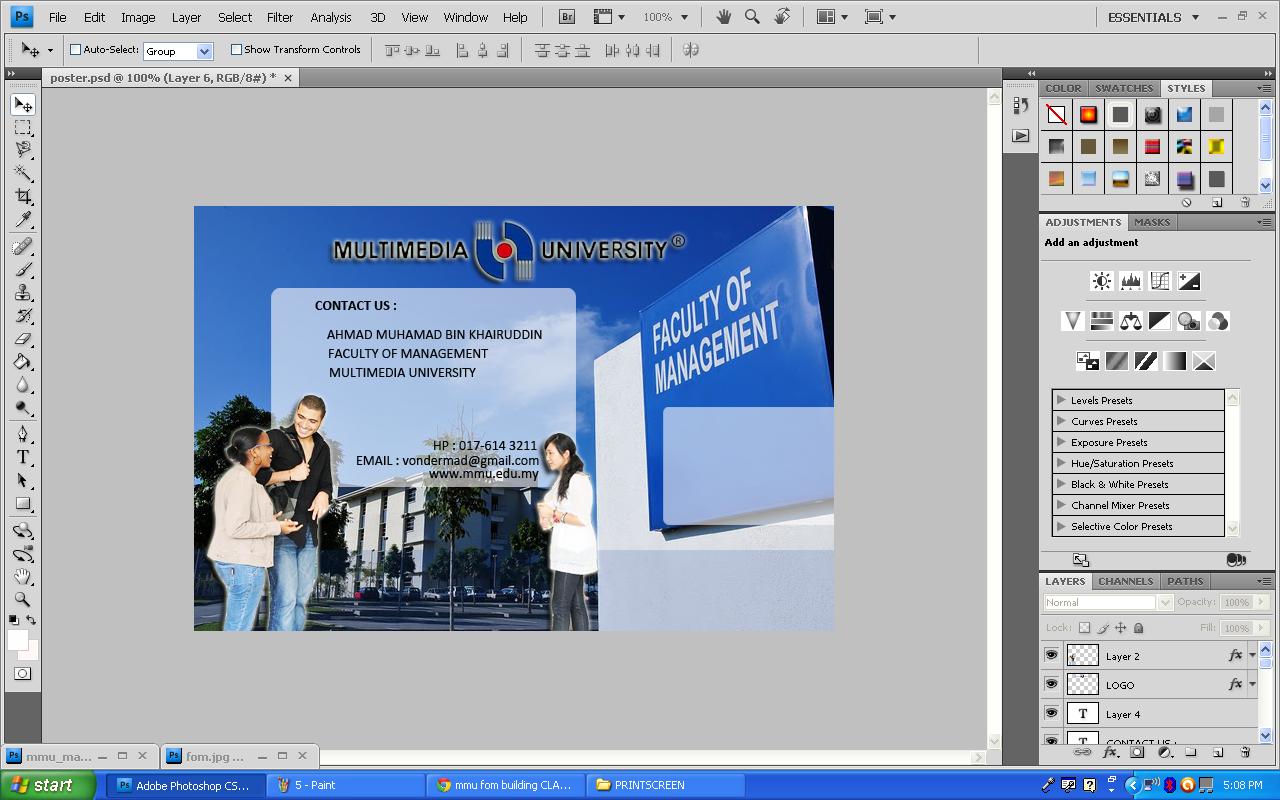Apply the no-style swatch in Styles
The width and height of the screenshot is (1280, 800).
1056,115
